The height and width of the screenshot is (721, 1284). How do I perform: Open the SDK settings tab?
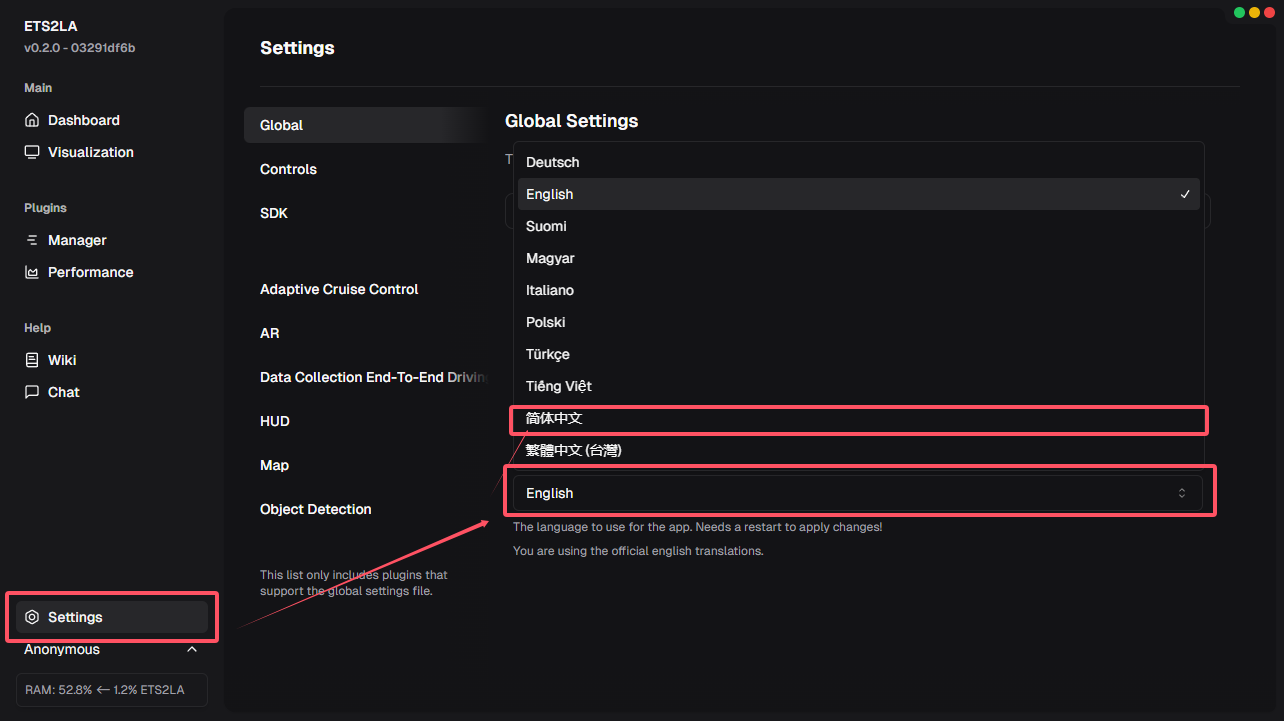click(366, 213)
